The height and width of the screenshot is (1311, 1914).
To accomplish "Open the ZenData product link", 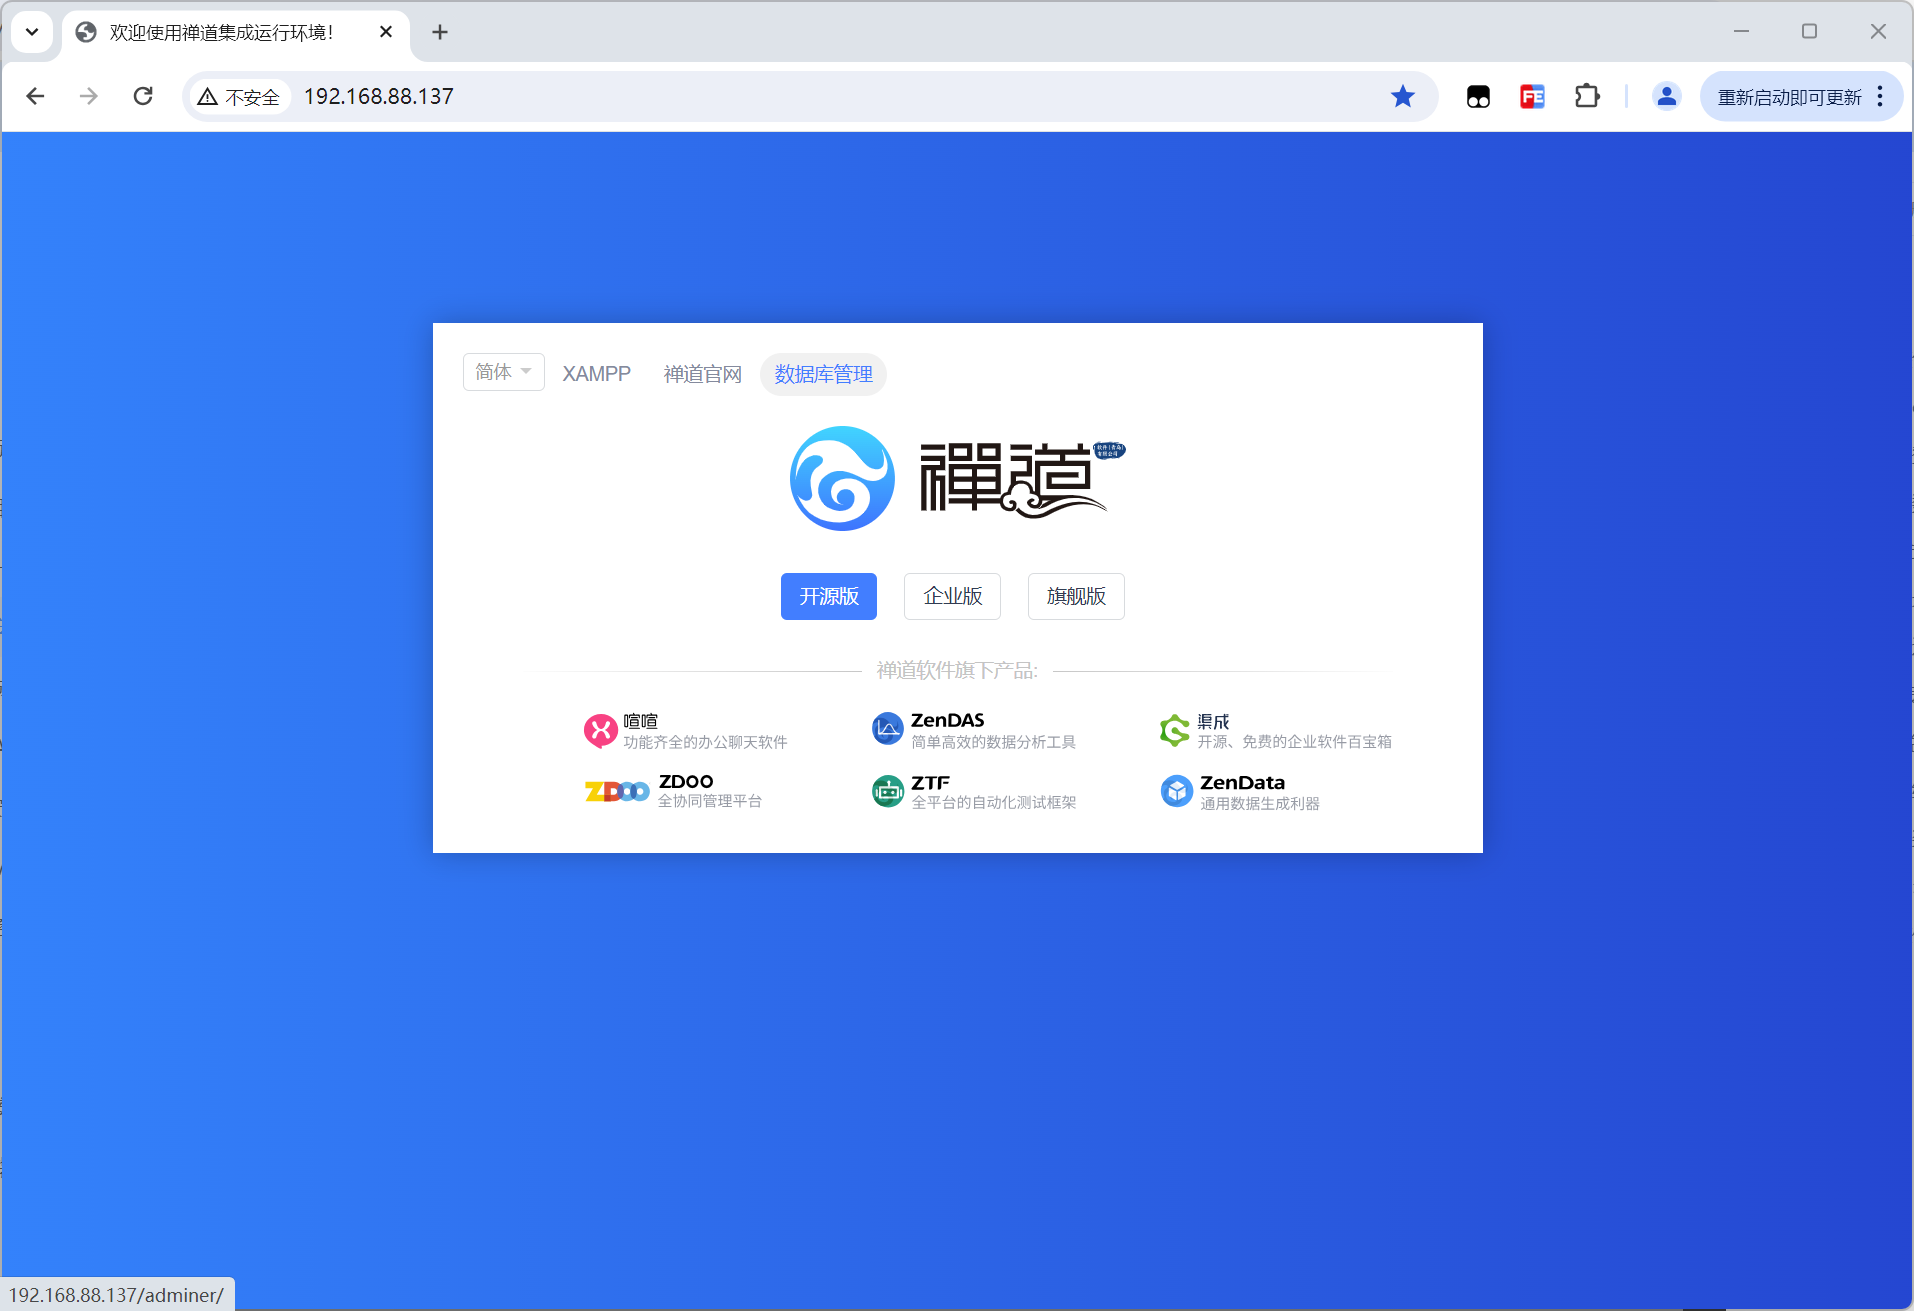I will pyautogui.click(x=1242, y=783).
